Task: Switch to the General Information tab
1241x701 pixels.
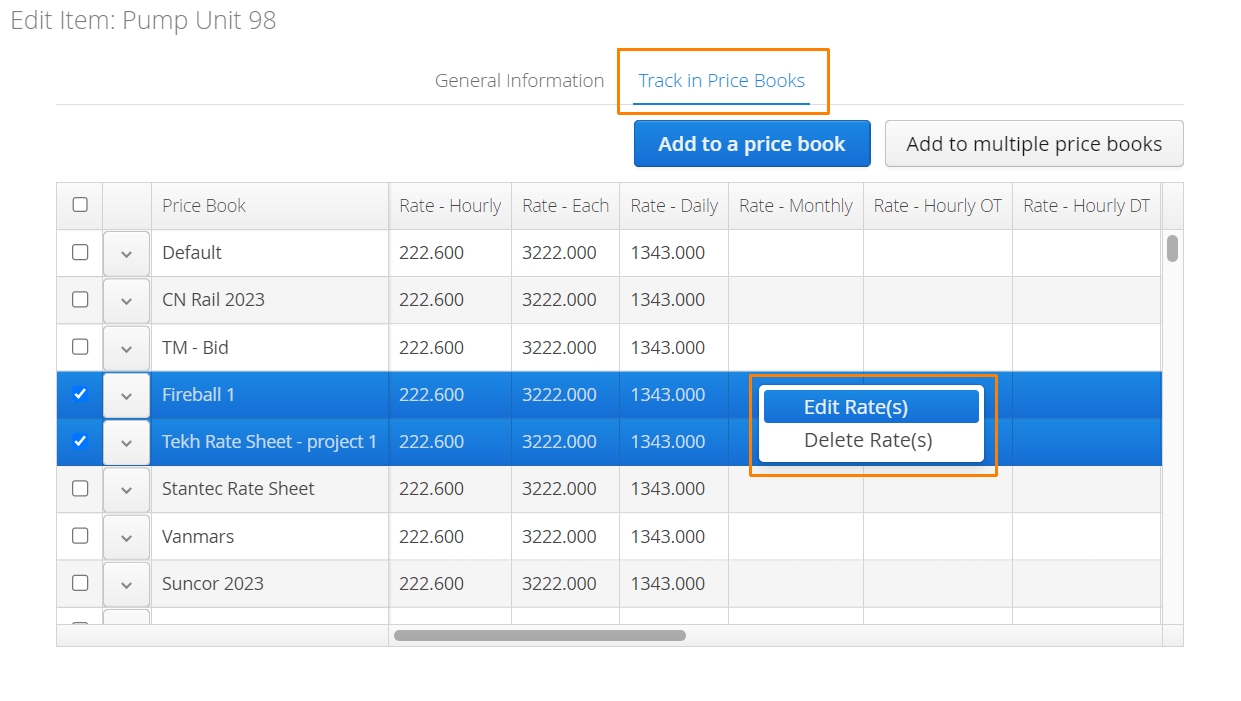Action: pos(519,81)
